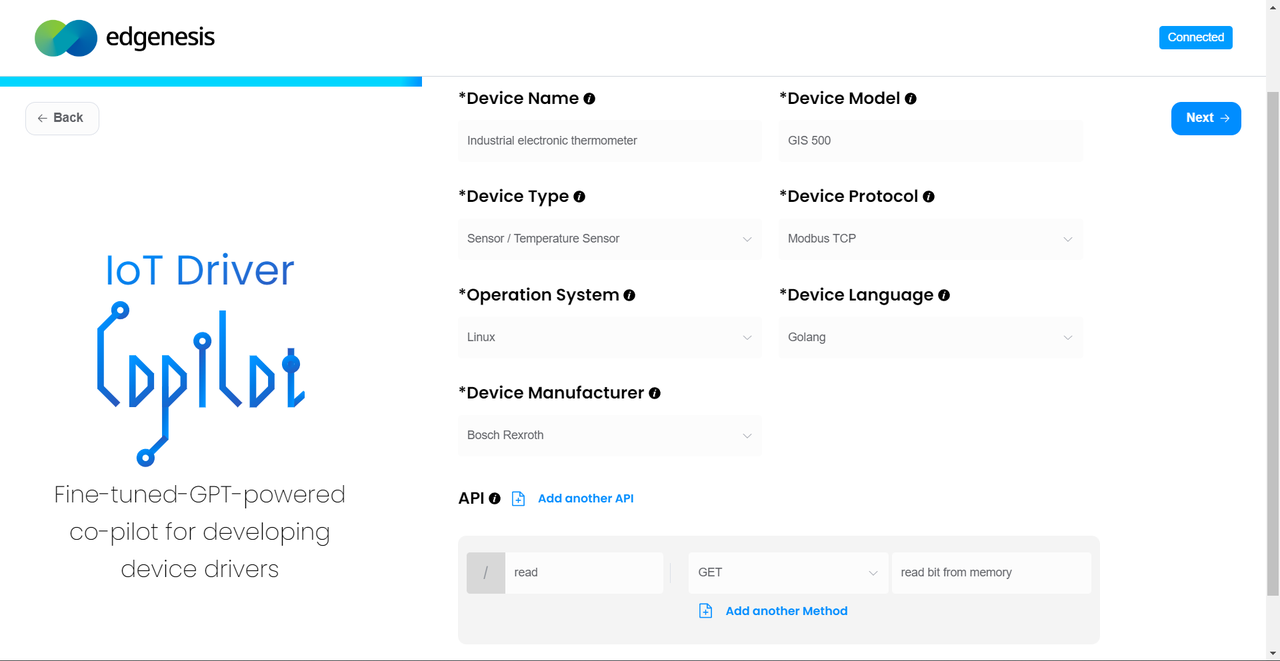Open the Device Type dropdown
Screen dimensions: 1280x661
click(609, 239)
